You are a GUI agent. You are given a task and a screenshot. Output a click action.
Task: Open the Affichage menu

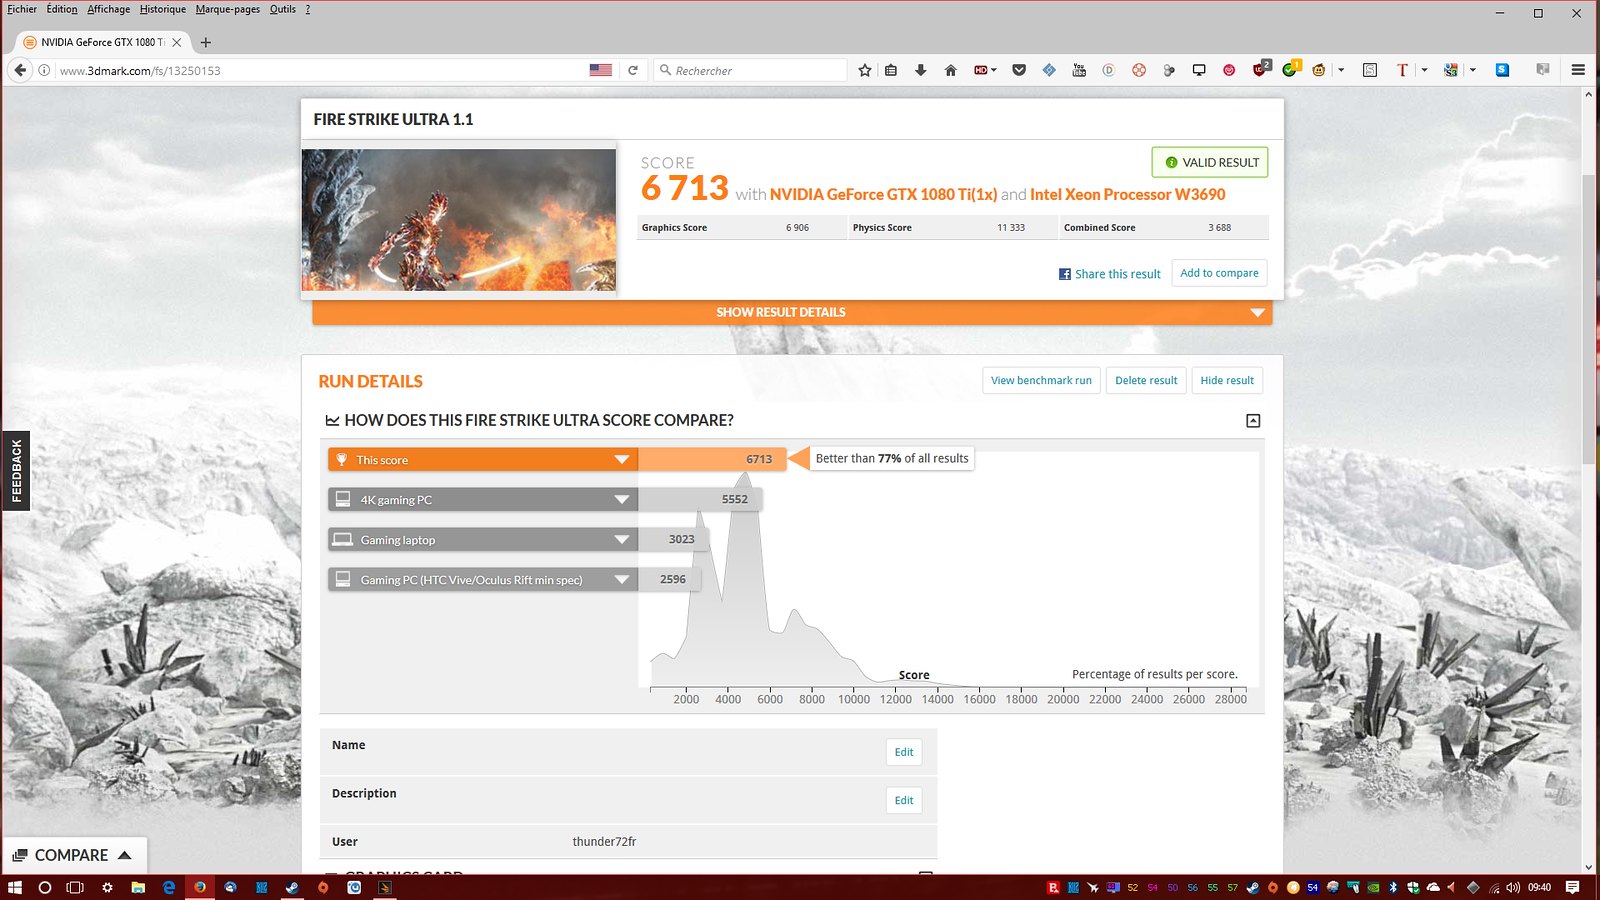(109, 9)
